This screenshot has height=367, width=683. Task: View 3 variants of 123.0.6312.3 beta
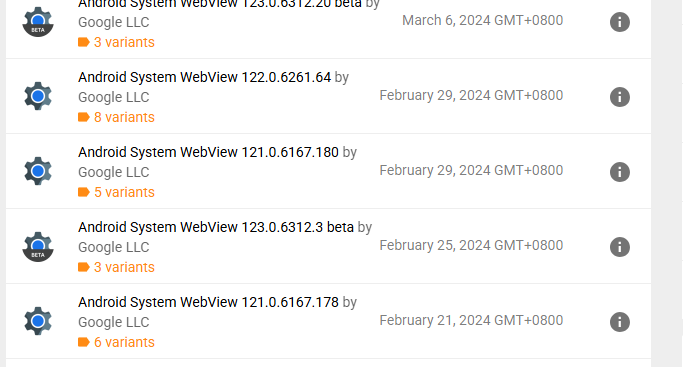(116, 267)
